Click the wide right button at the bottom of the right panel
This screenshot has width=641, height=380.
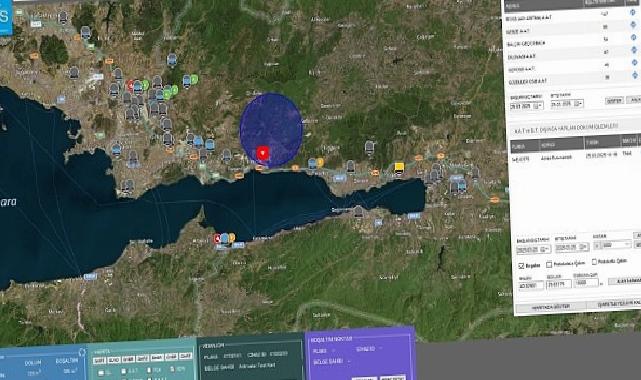pos(614,304)
